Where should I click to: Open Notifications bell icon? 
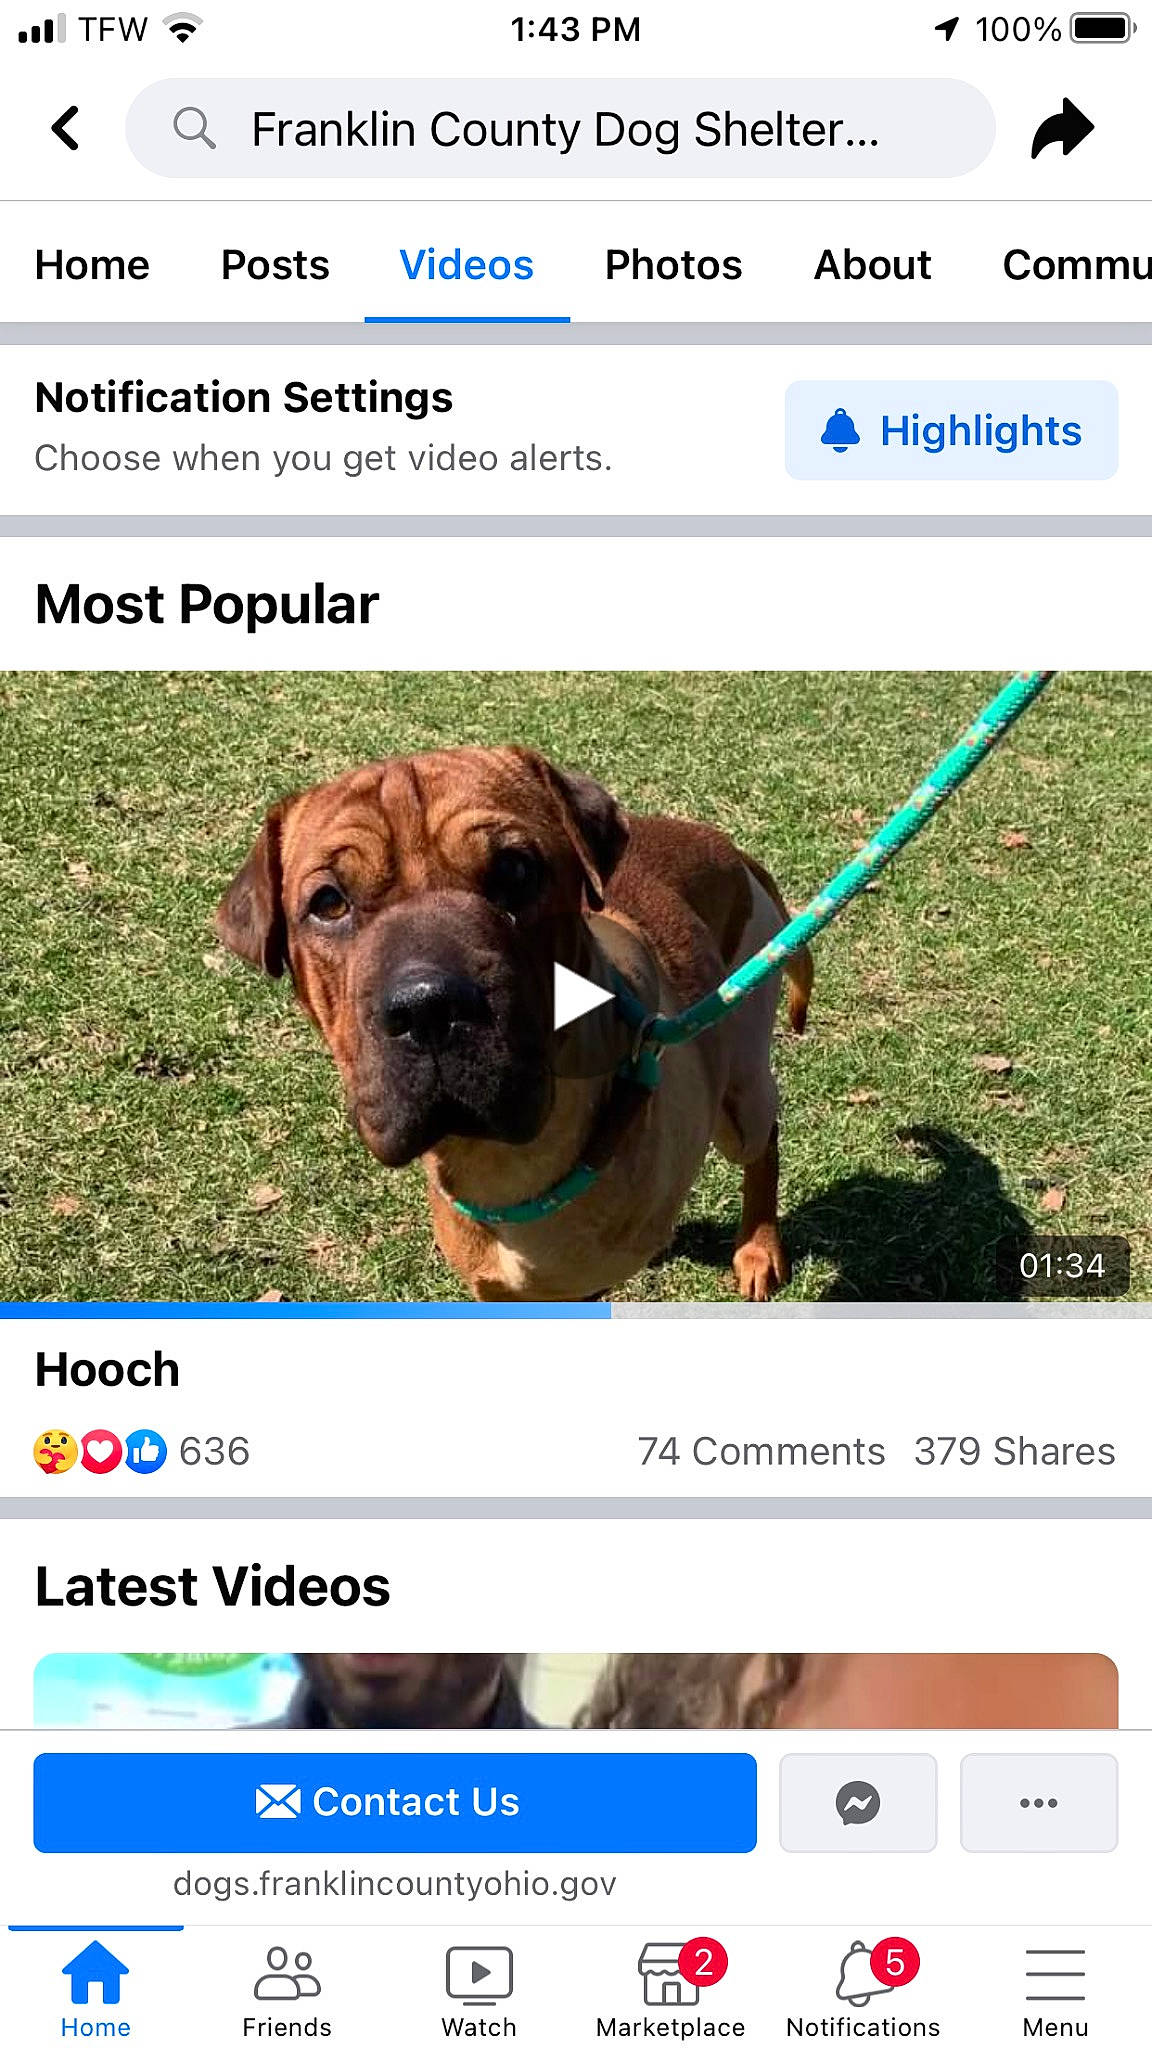863,1989
